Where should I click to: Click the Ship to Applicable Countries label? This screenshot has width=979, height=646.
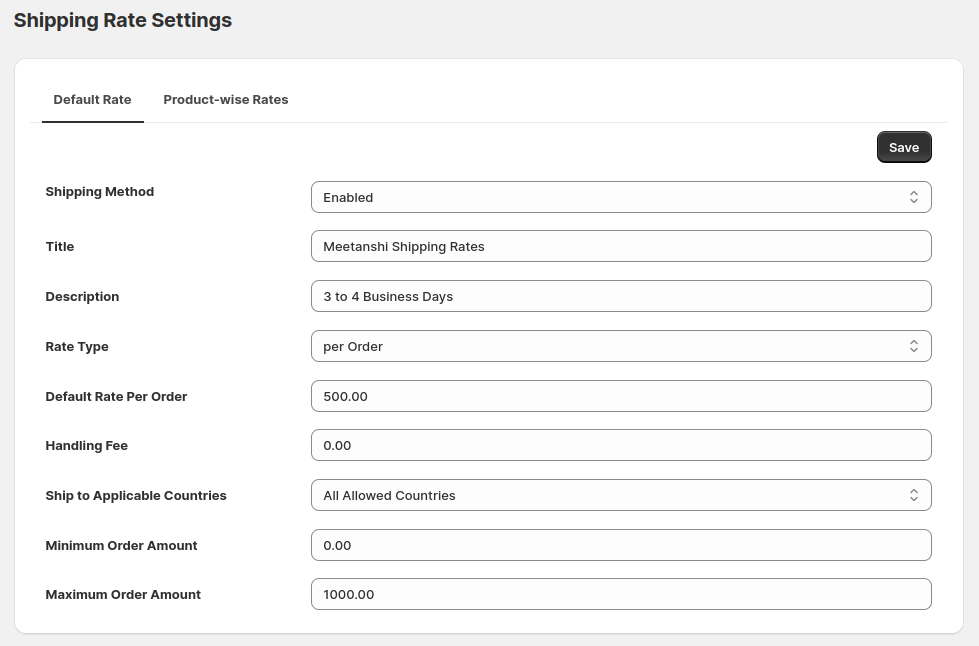pos(136,496)
